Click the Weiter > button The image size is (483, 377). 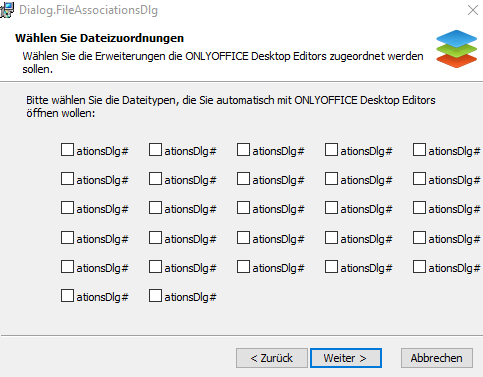[x=346, y=358]
